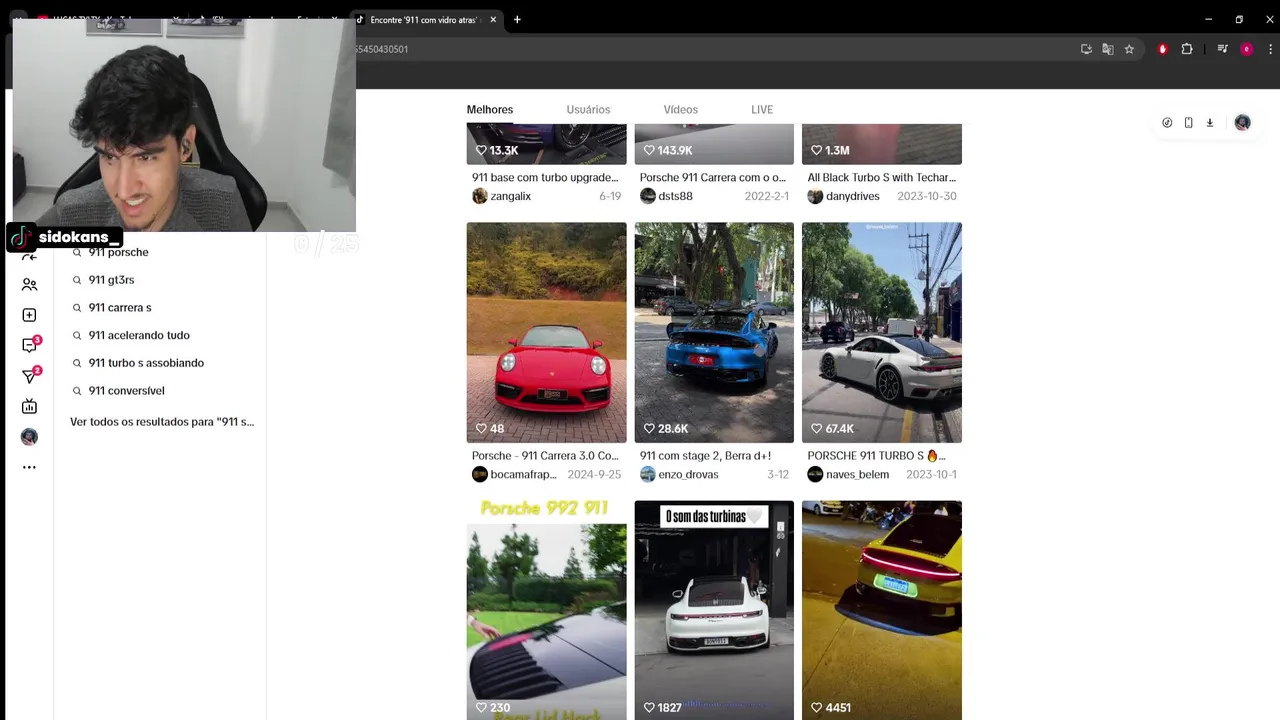
Task: Open the blue 911 stage 2 video thumbnail
Action: (x=714, y=332)
